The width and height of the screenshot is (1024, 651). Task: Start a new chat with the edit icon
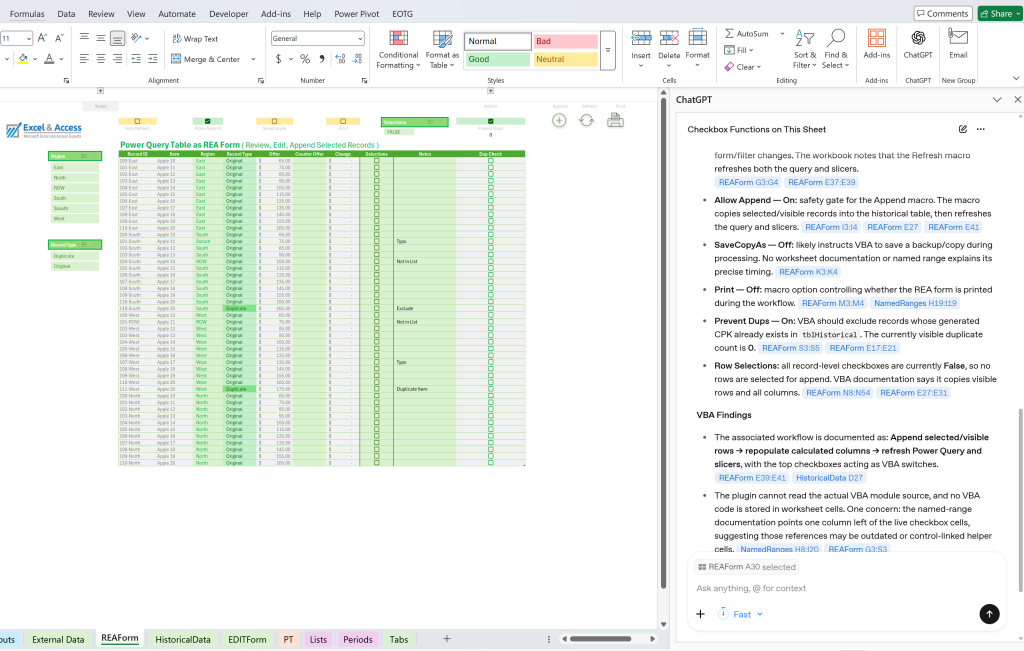[x=963, y=129]
